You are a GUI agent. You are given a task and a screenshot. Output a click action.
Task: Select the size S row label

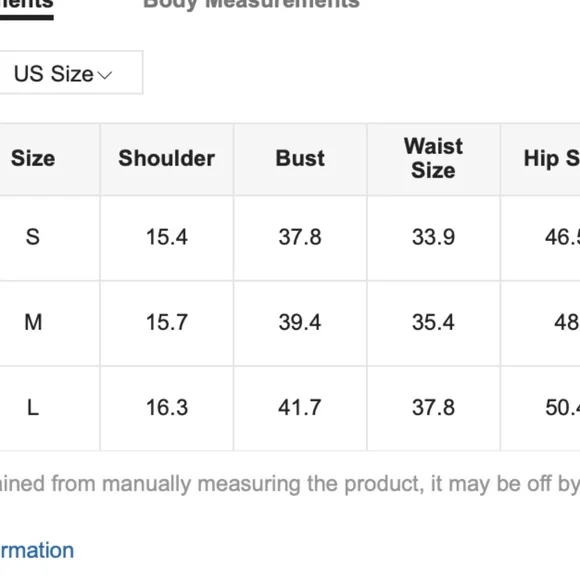click(33, 237)
